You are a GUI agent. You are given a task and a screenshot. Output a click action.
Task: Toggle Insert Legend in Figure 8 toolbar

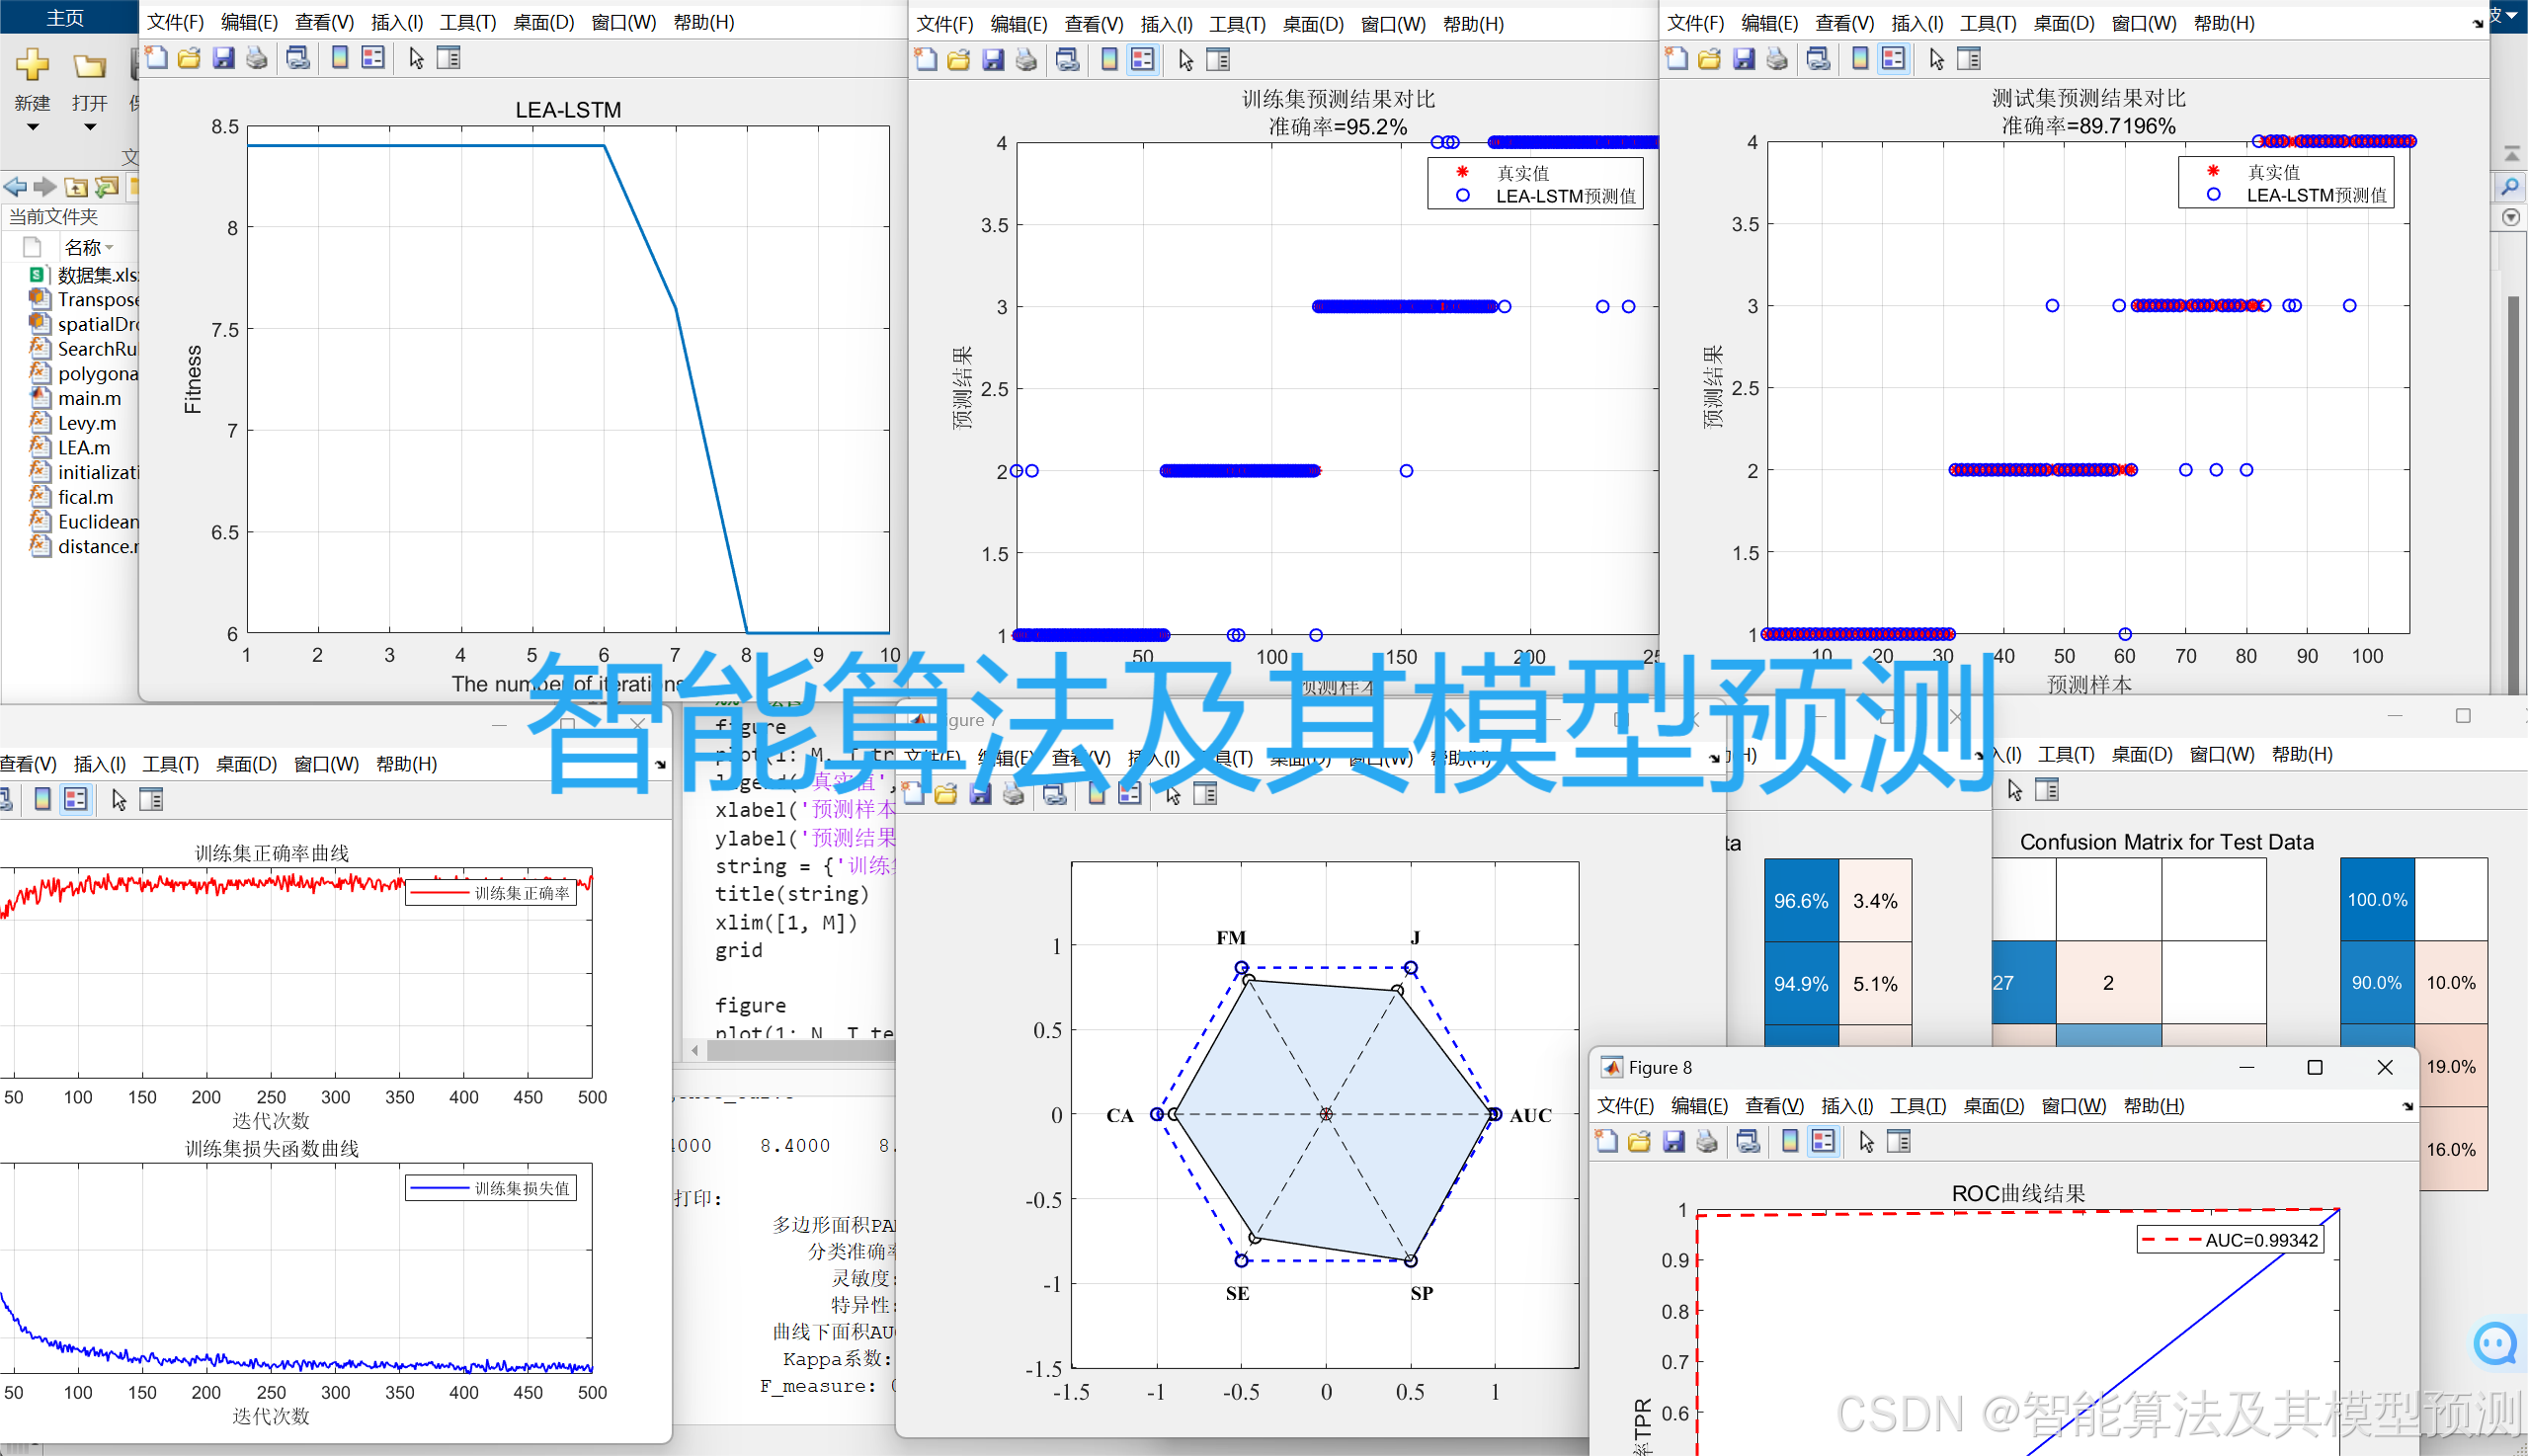(1823, 1141)
